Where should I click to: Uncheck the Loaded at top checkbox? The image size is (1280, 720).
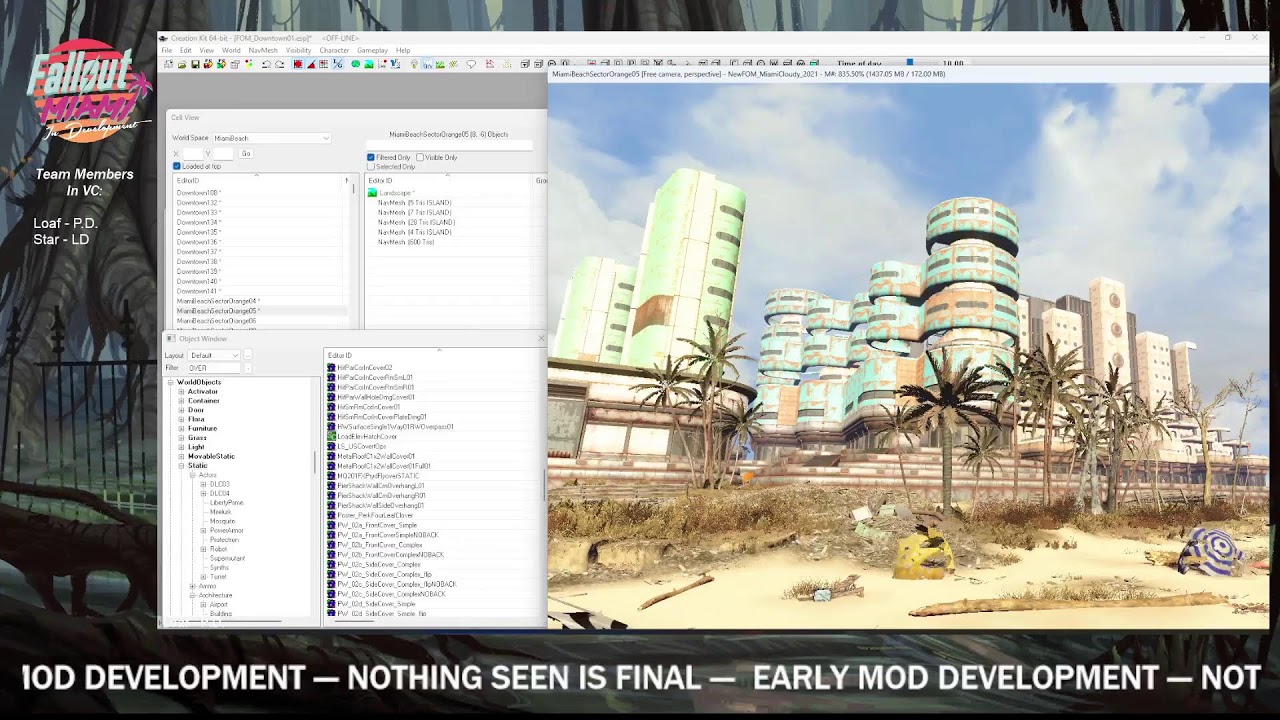click(x=177, y=166)
